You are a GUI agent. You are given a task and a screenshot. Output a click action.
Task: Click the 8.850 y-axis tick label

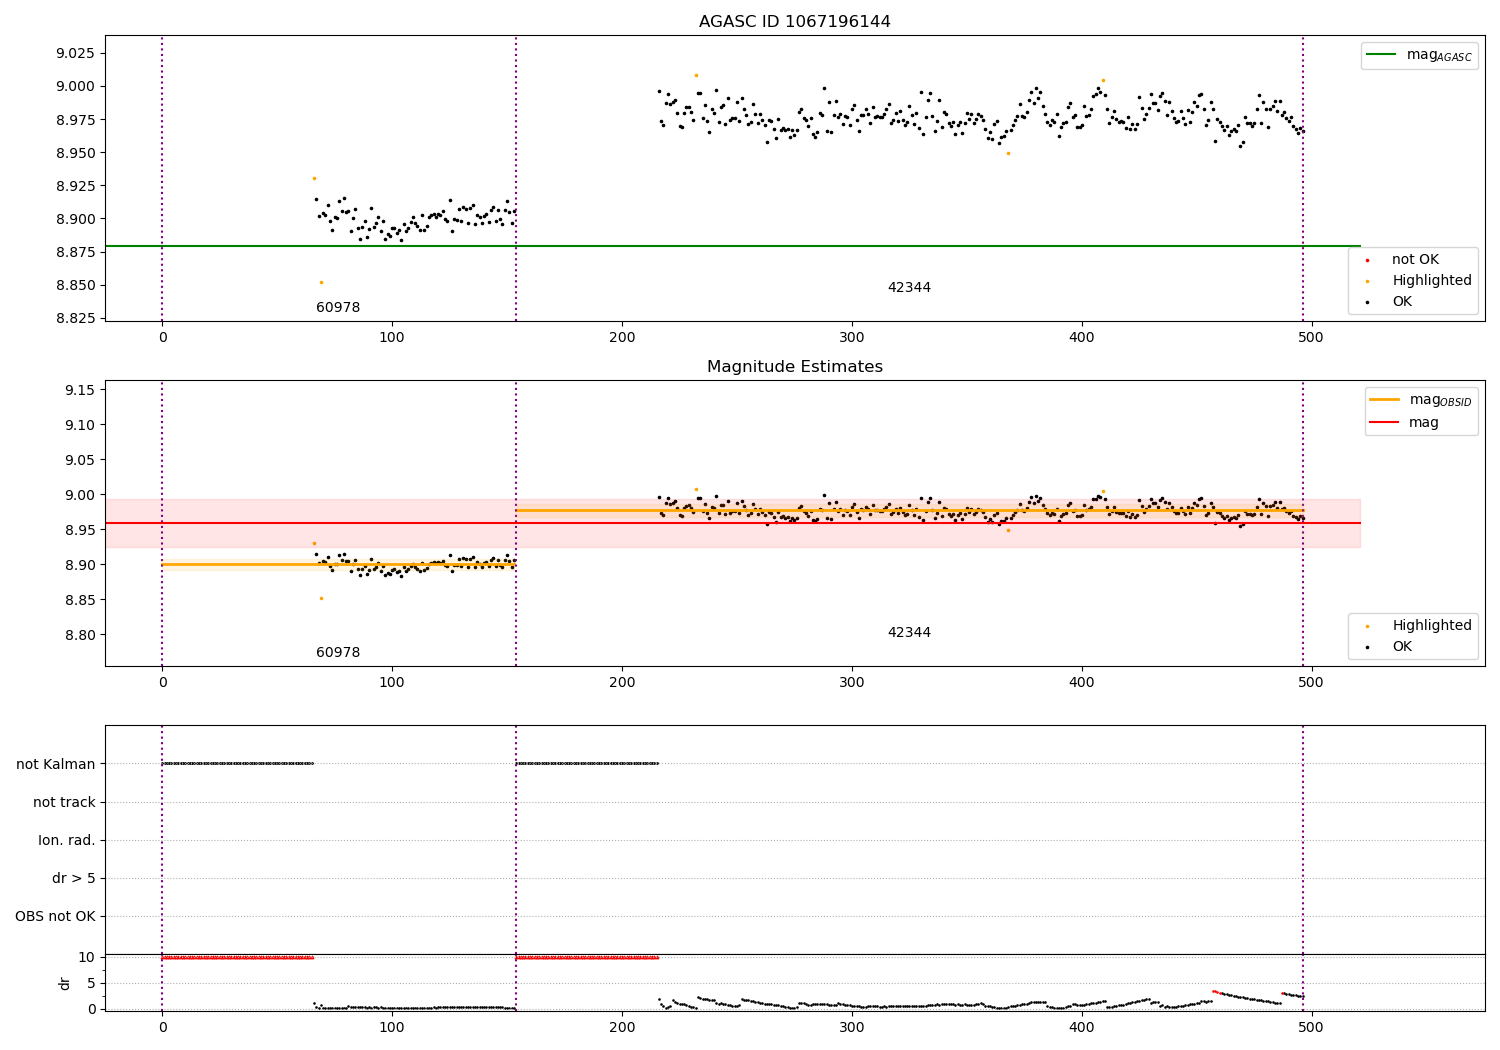(x=75, y=286)
